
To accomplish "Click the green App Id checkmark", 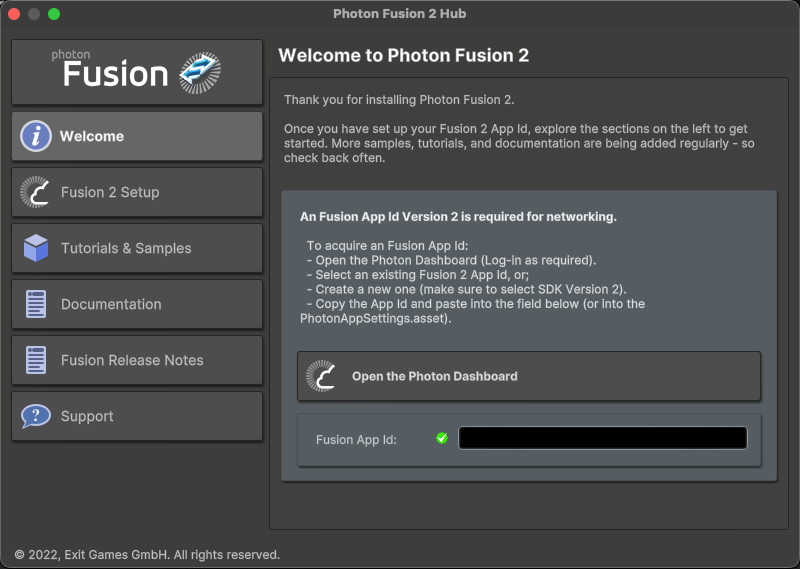I will (442, 438).
